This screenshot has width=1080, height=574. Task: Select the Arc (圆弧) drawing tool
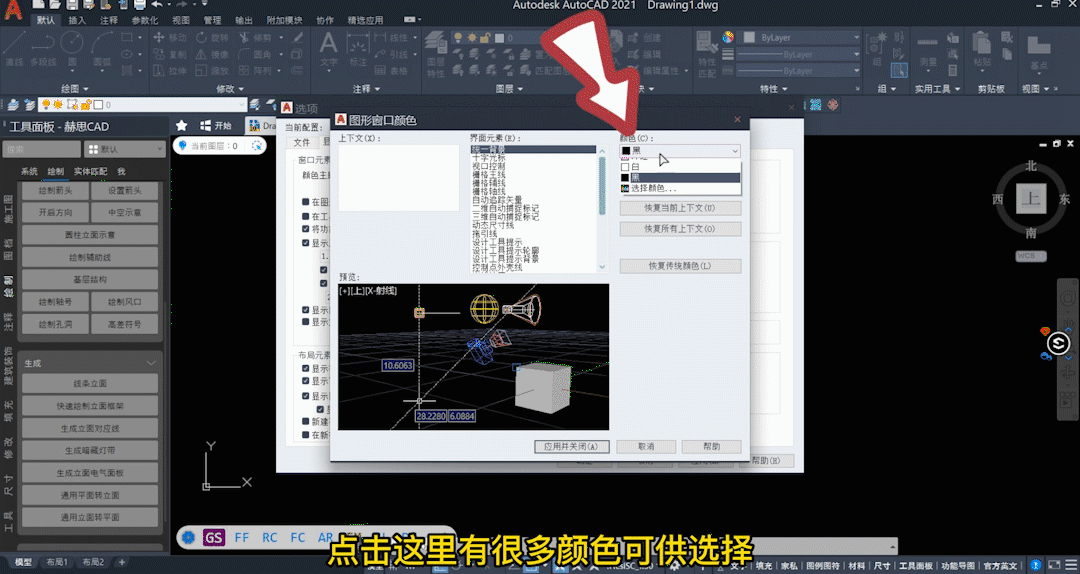102,47
